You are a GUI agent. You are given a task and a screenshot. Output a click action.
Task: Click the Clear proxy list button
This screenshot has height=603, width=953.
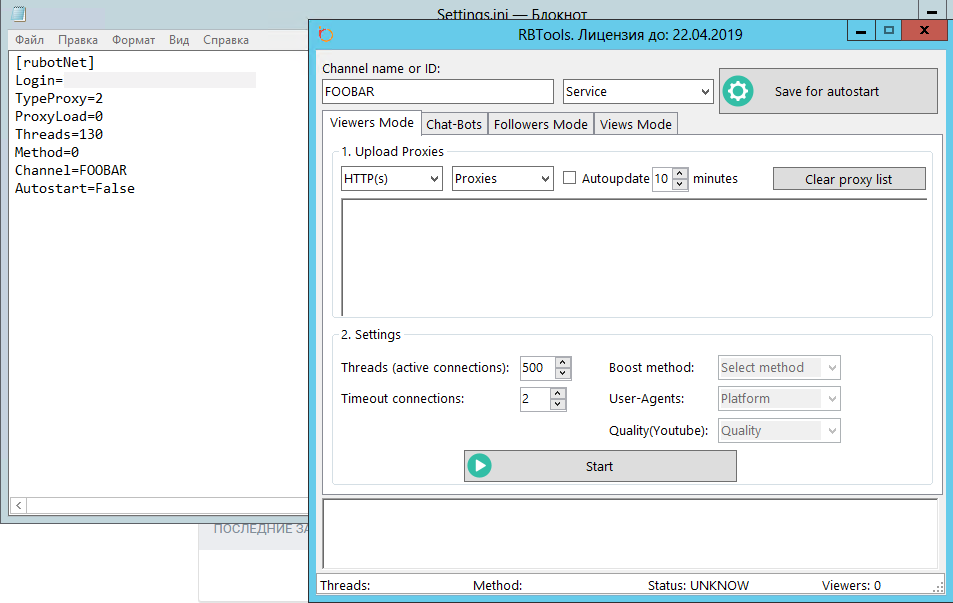(848, 179)
